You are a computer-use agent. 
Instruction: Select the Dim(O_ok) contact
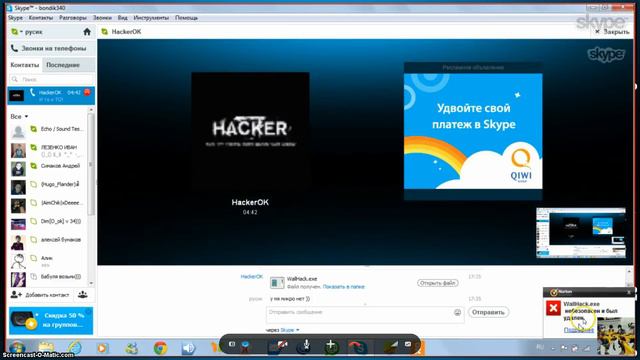pos(48,223)
